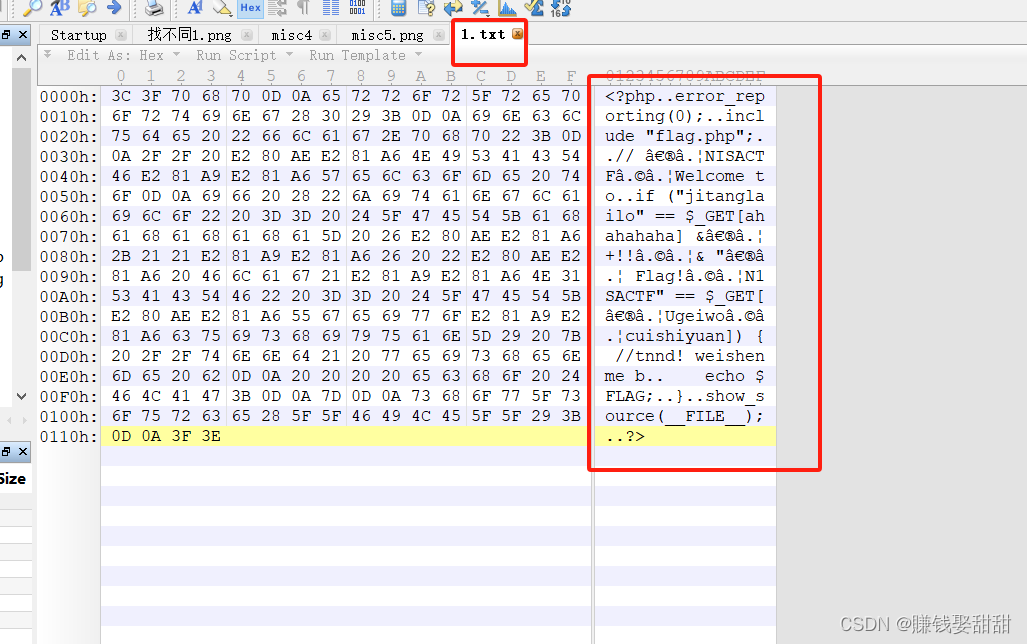Click the Size column header
Screen dimensions: 1027x644
[12, 479]
